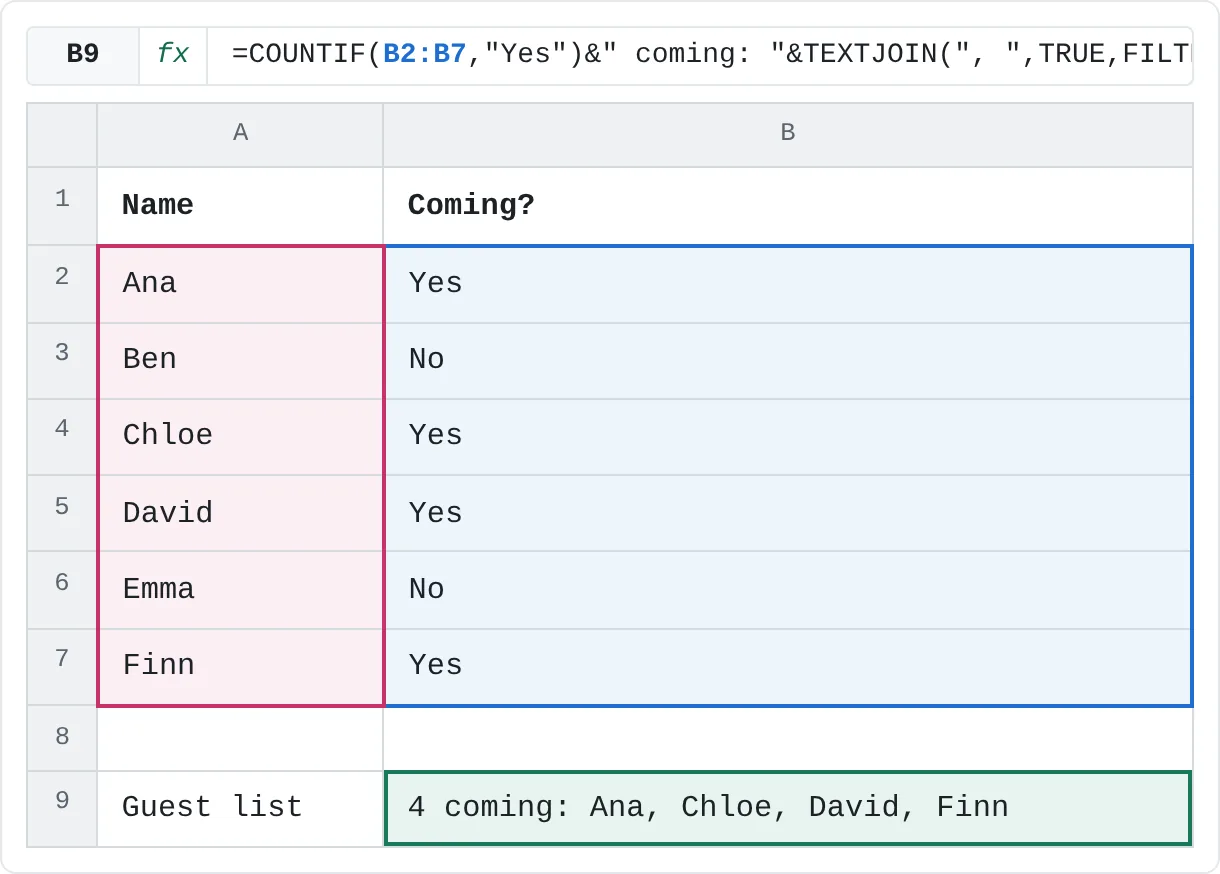Select column B header
1220x874 pixels.
pos(788,134)
